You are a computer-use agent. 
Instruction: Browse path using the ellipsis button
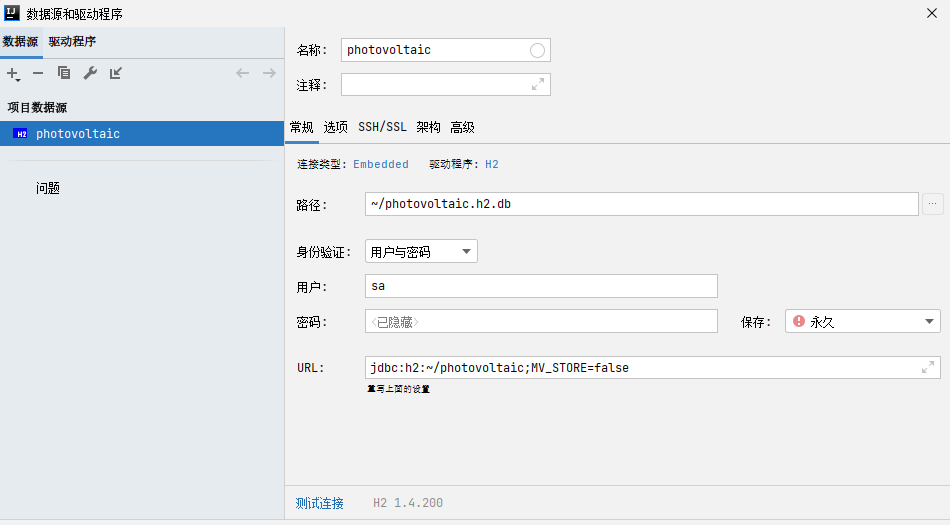[x=932, y=204]
